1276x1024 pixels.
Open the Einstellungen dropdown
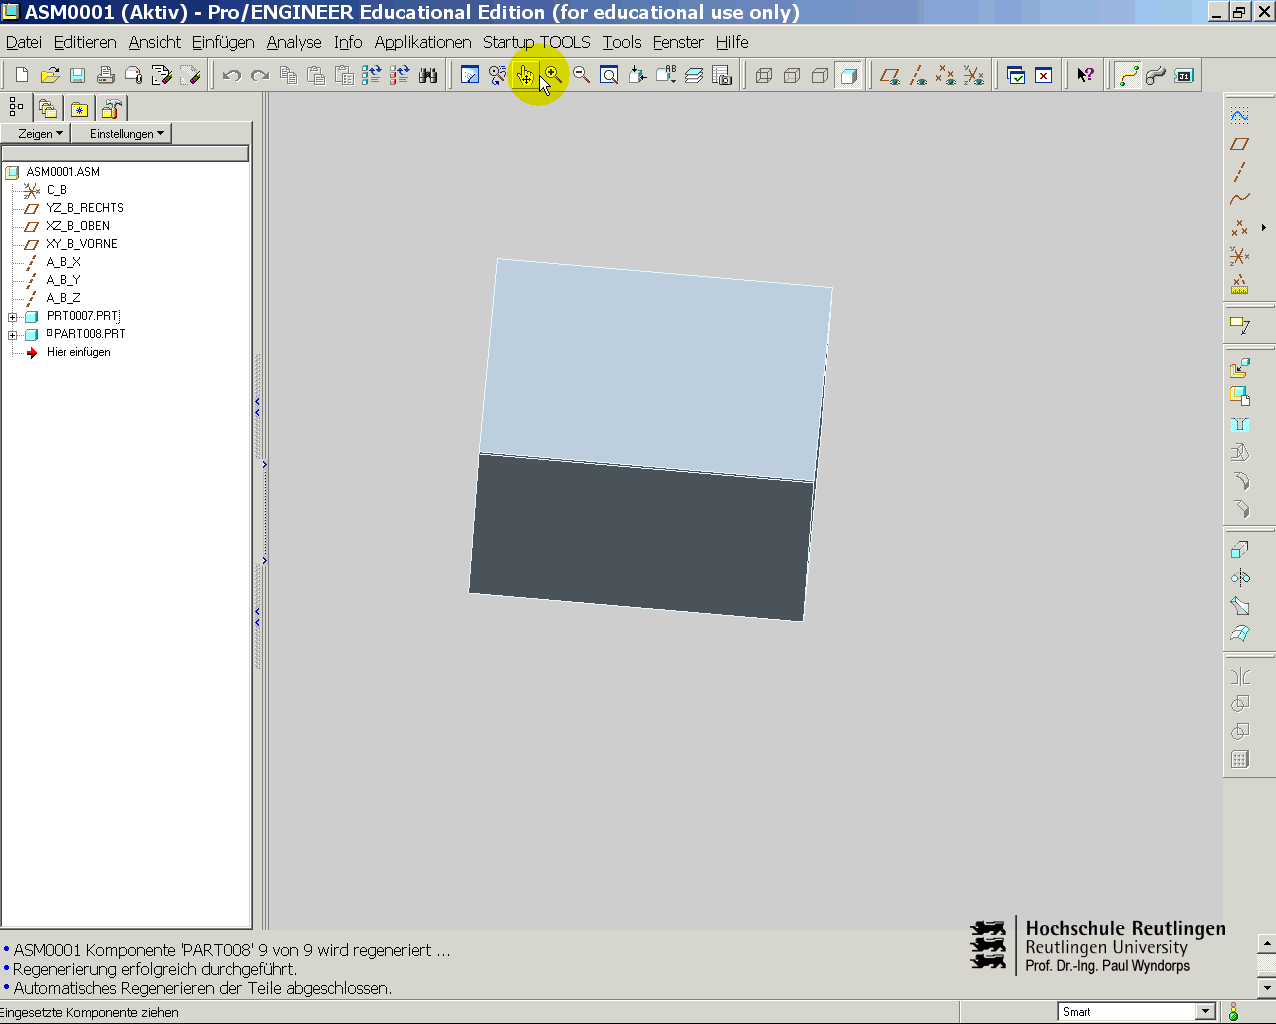point(122,133)
